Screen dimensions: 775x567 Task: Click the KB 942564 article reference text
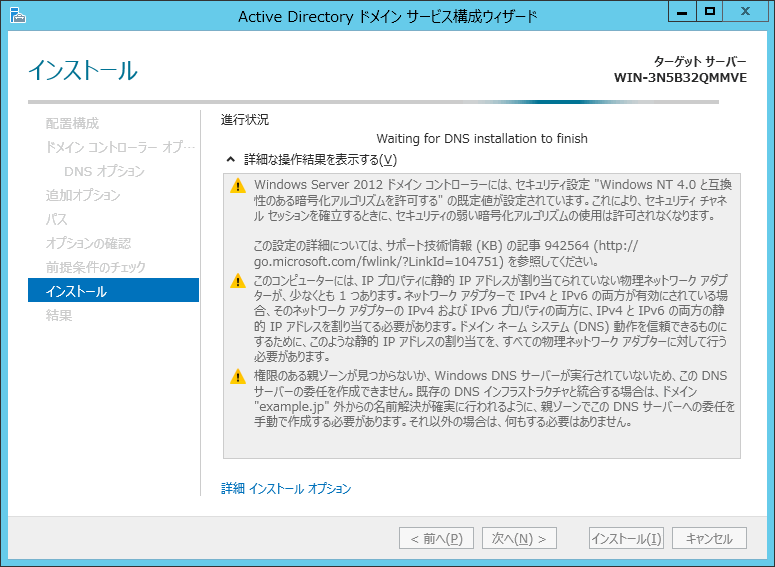[567, 246]
